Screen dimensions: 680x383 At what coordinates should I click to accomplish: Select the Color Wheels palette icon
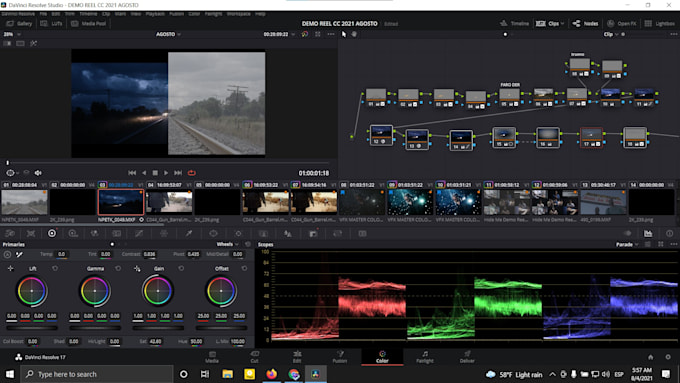click(52, 233)
